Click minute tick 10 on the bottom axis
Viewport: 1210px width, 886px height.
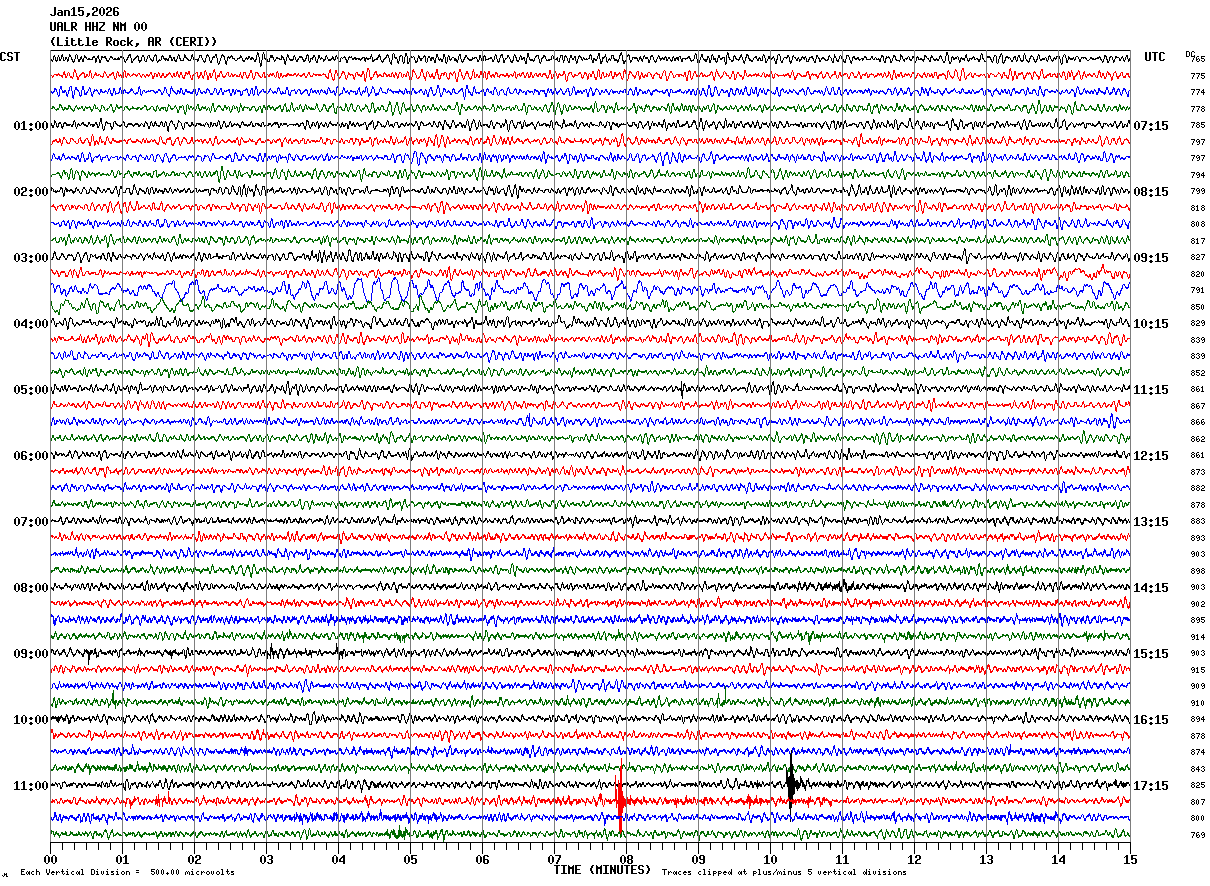point(770,859)
